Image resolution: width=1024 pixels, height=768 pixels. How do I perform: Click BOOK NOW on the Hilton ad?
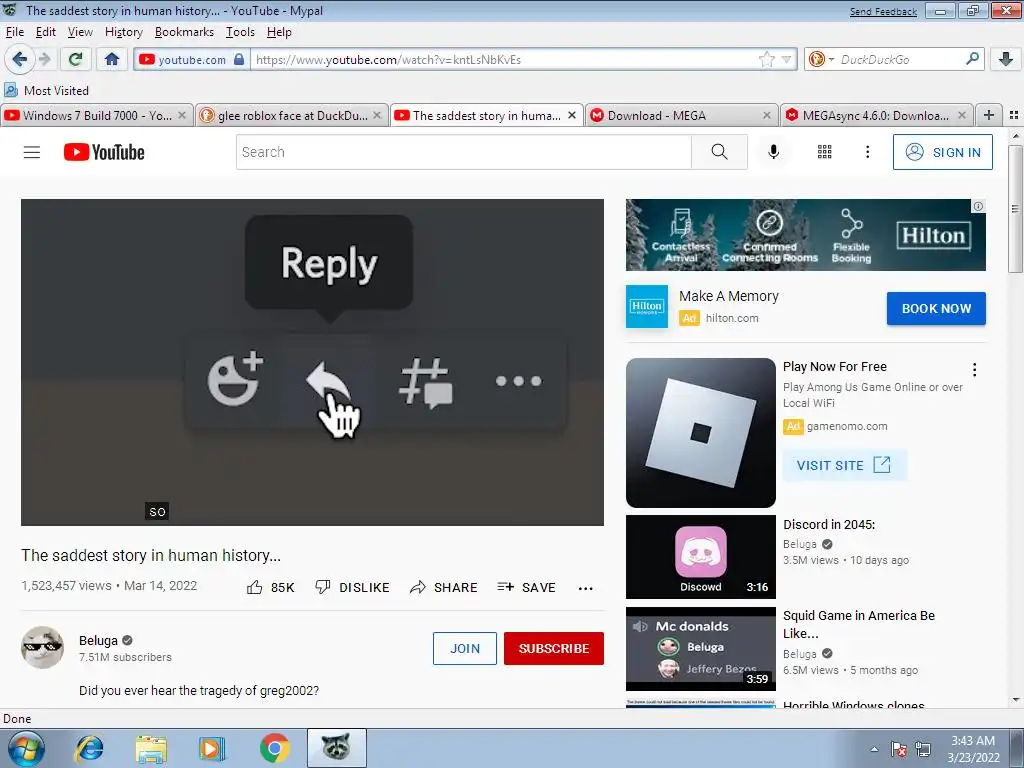[x=936, y=308]
